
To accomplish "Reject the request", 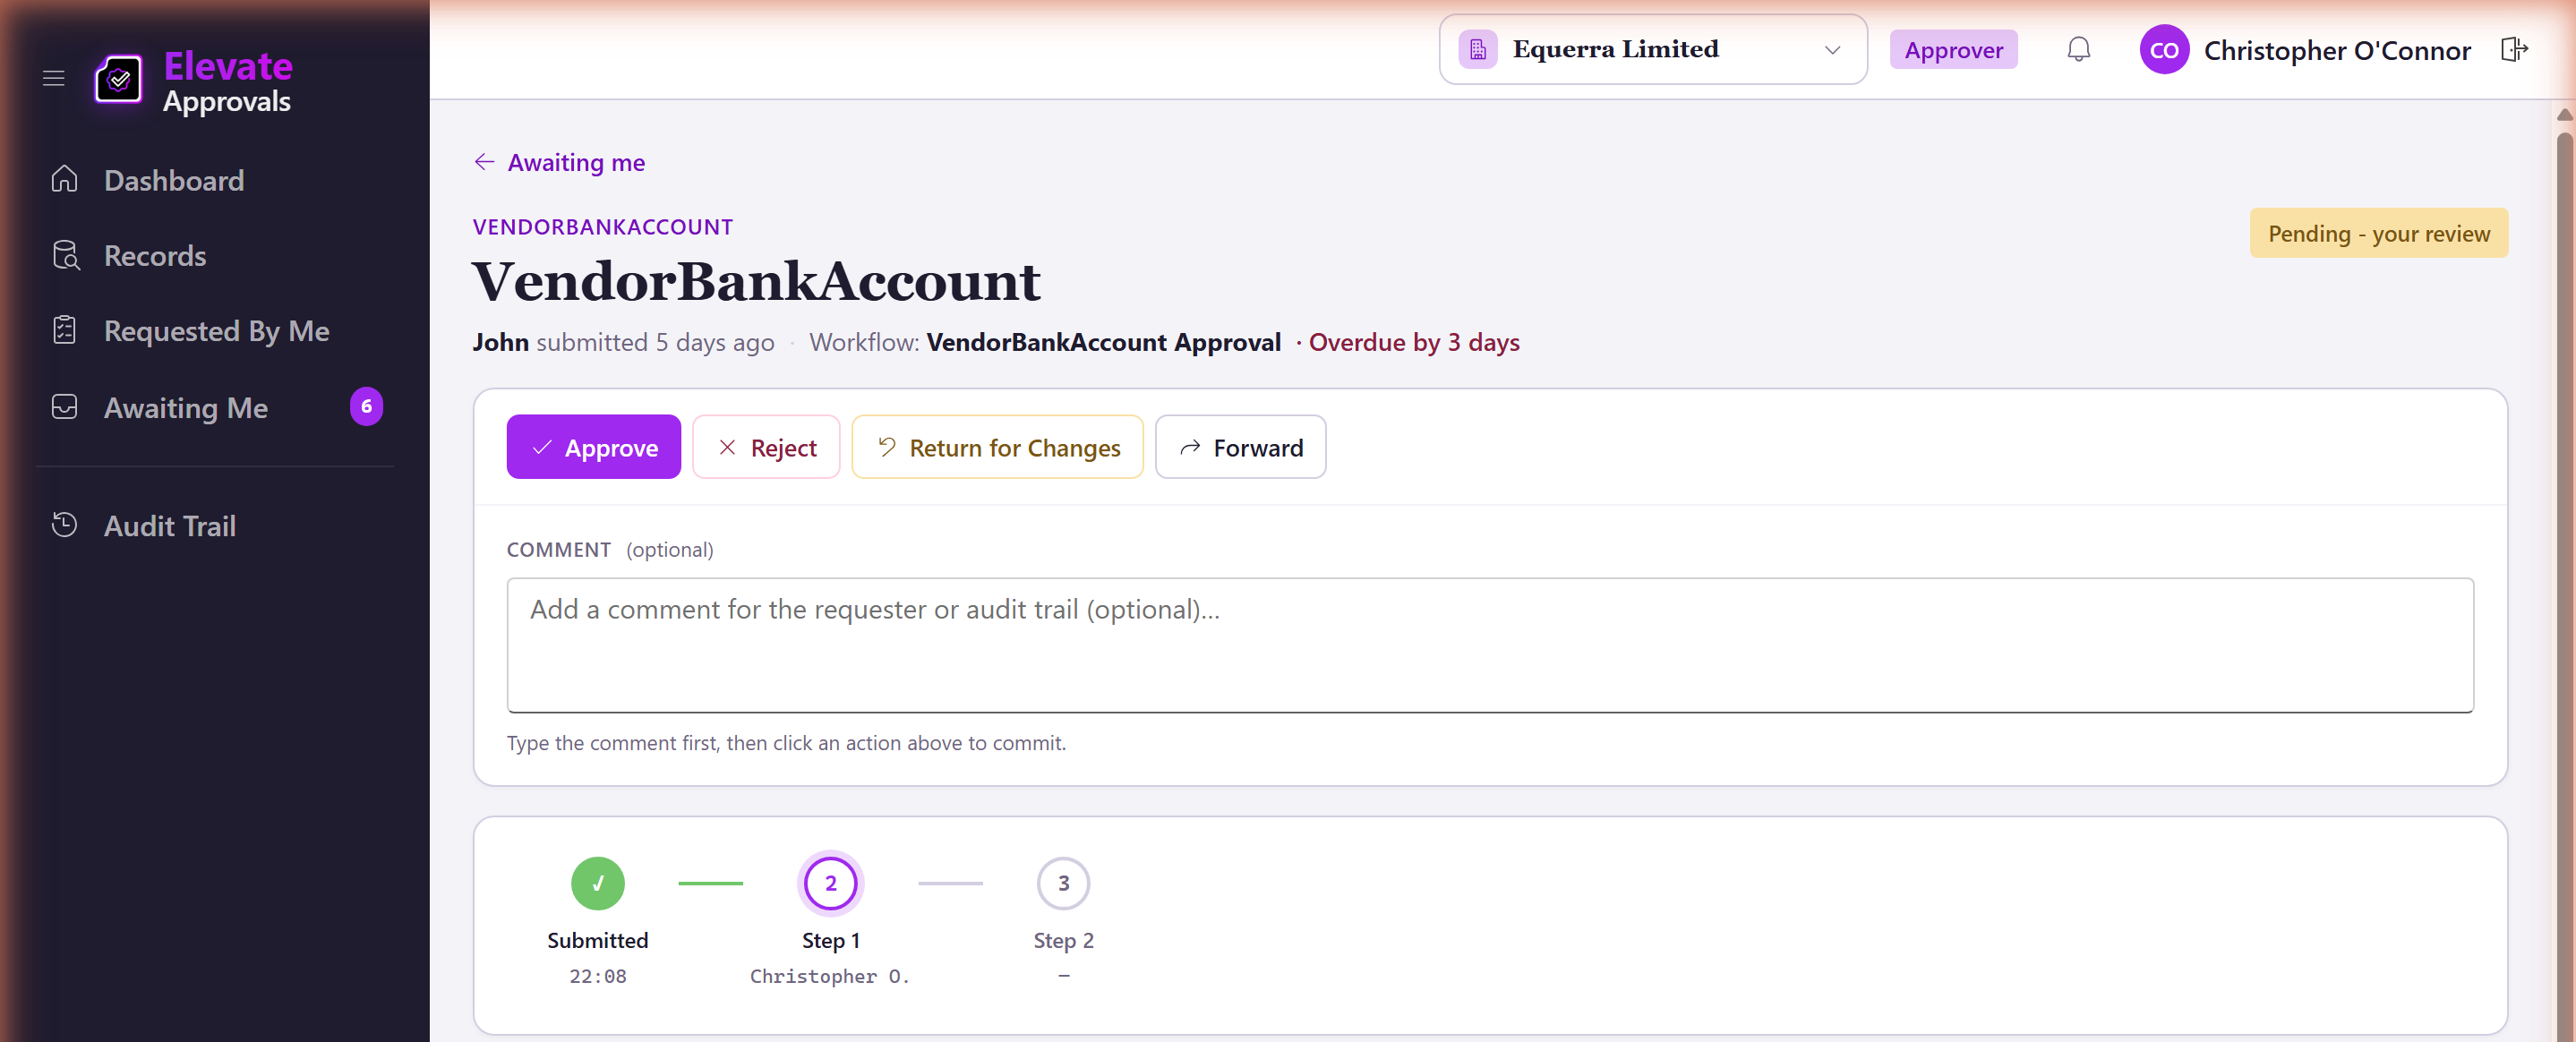I will 766,447.
